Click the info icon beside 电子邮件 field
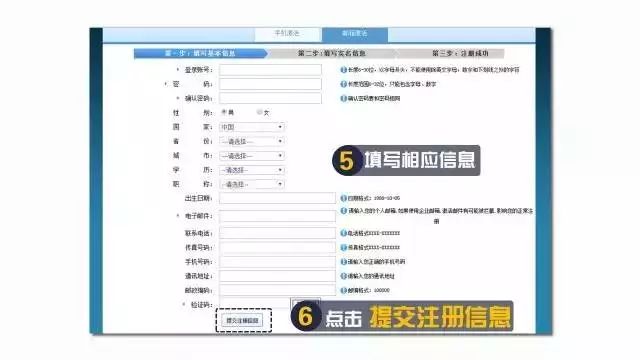 (343, 211)
